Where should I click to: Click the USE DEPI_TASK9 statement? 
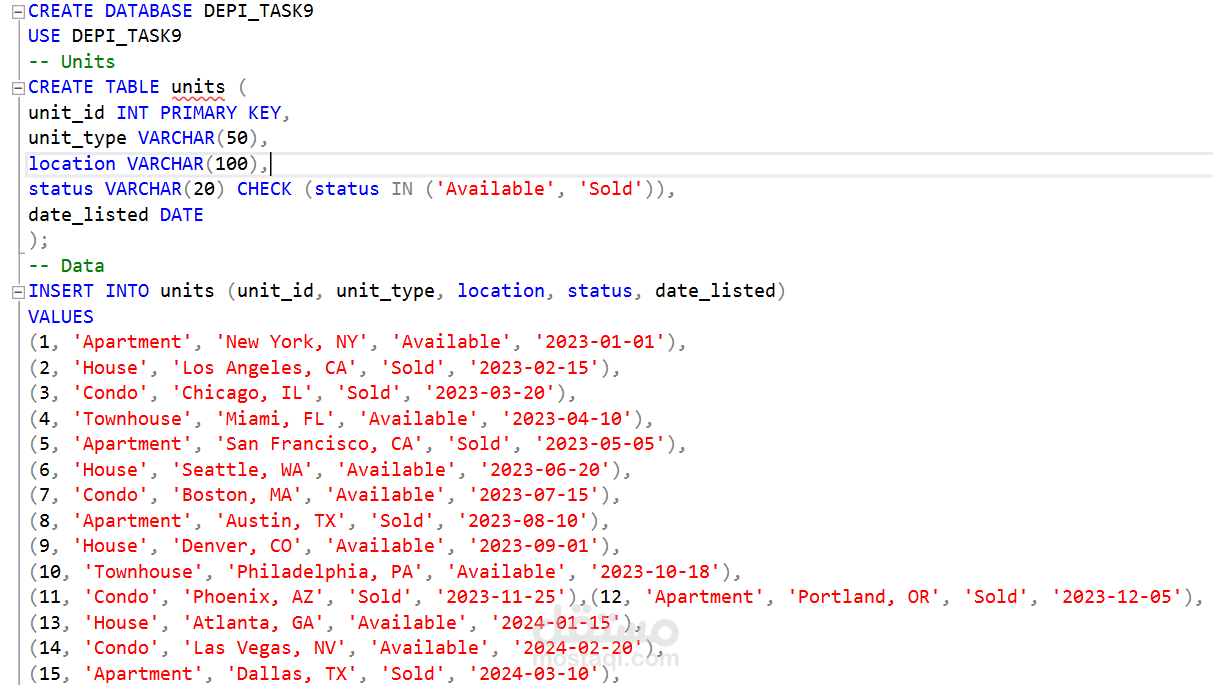(x=90, y=35)
